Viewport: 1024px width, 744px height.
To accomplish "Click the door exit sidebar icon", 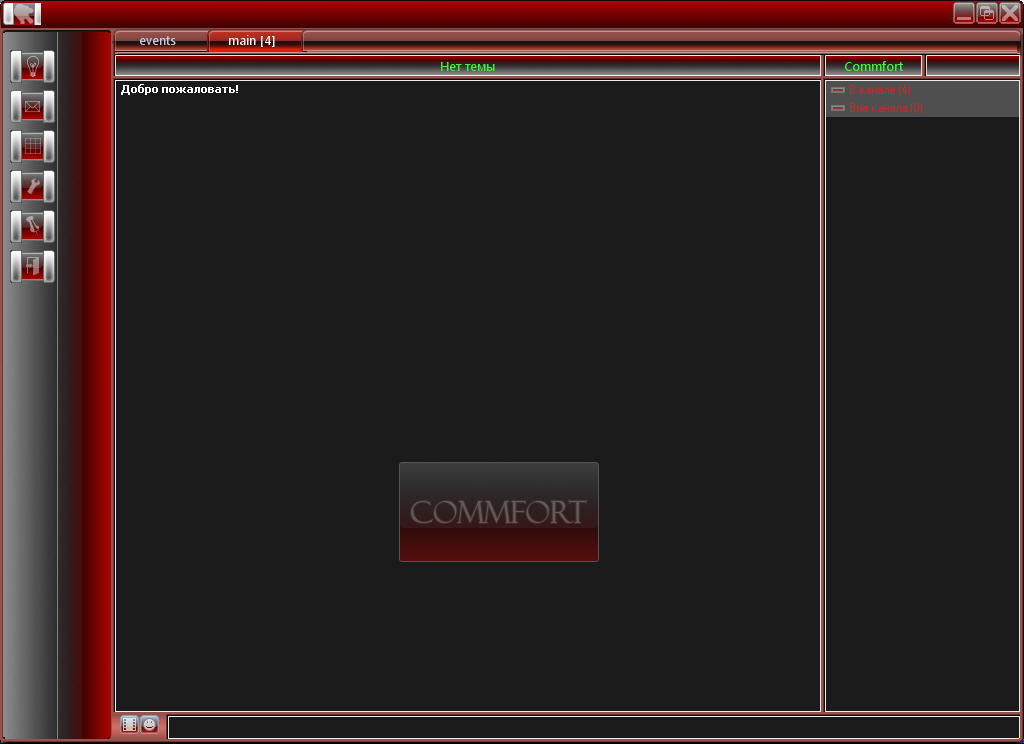I will 33,267.
